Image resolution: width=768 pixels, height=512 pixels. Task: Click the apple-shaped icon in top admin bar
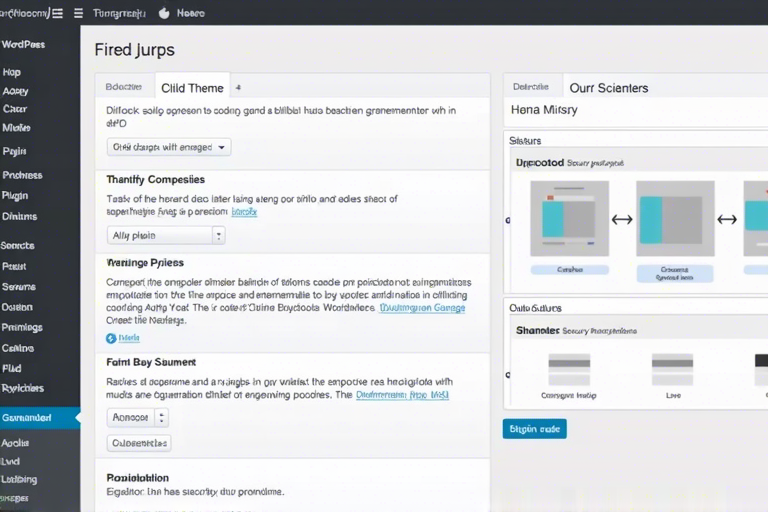point(162,13)
